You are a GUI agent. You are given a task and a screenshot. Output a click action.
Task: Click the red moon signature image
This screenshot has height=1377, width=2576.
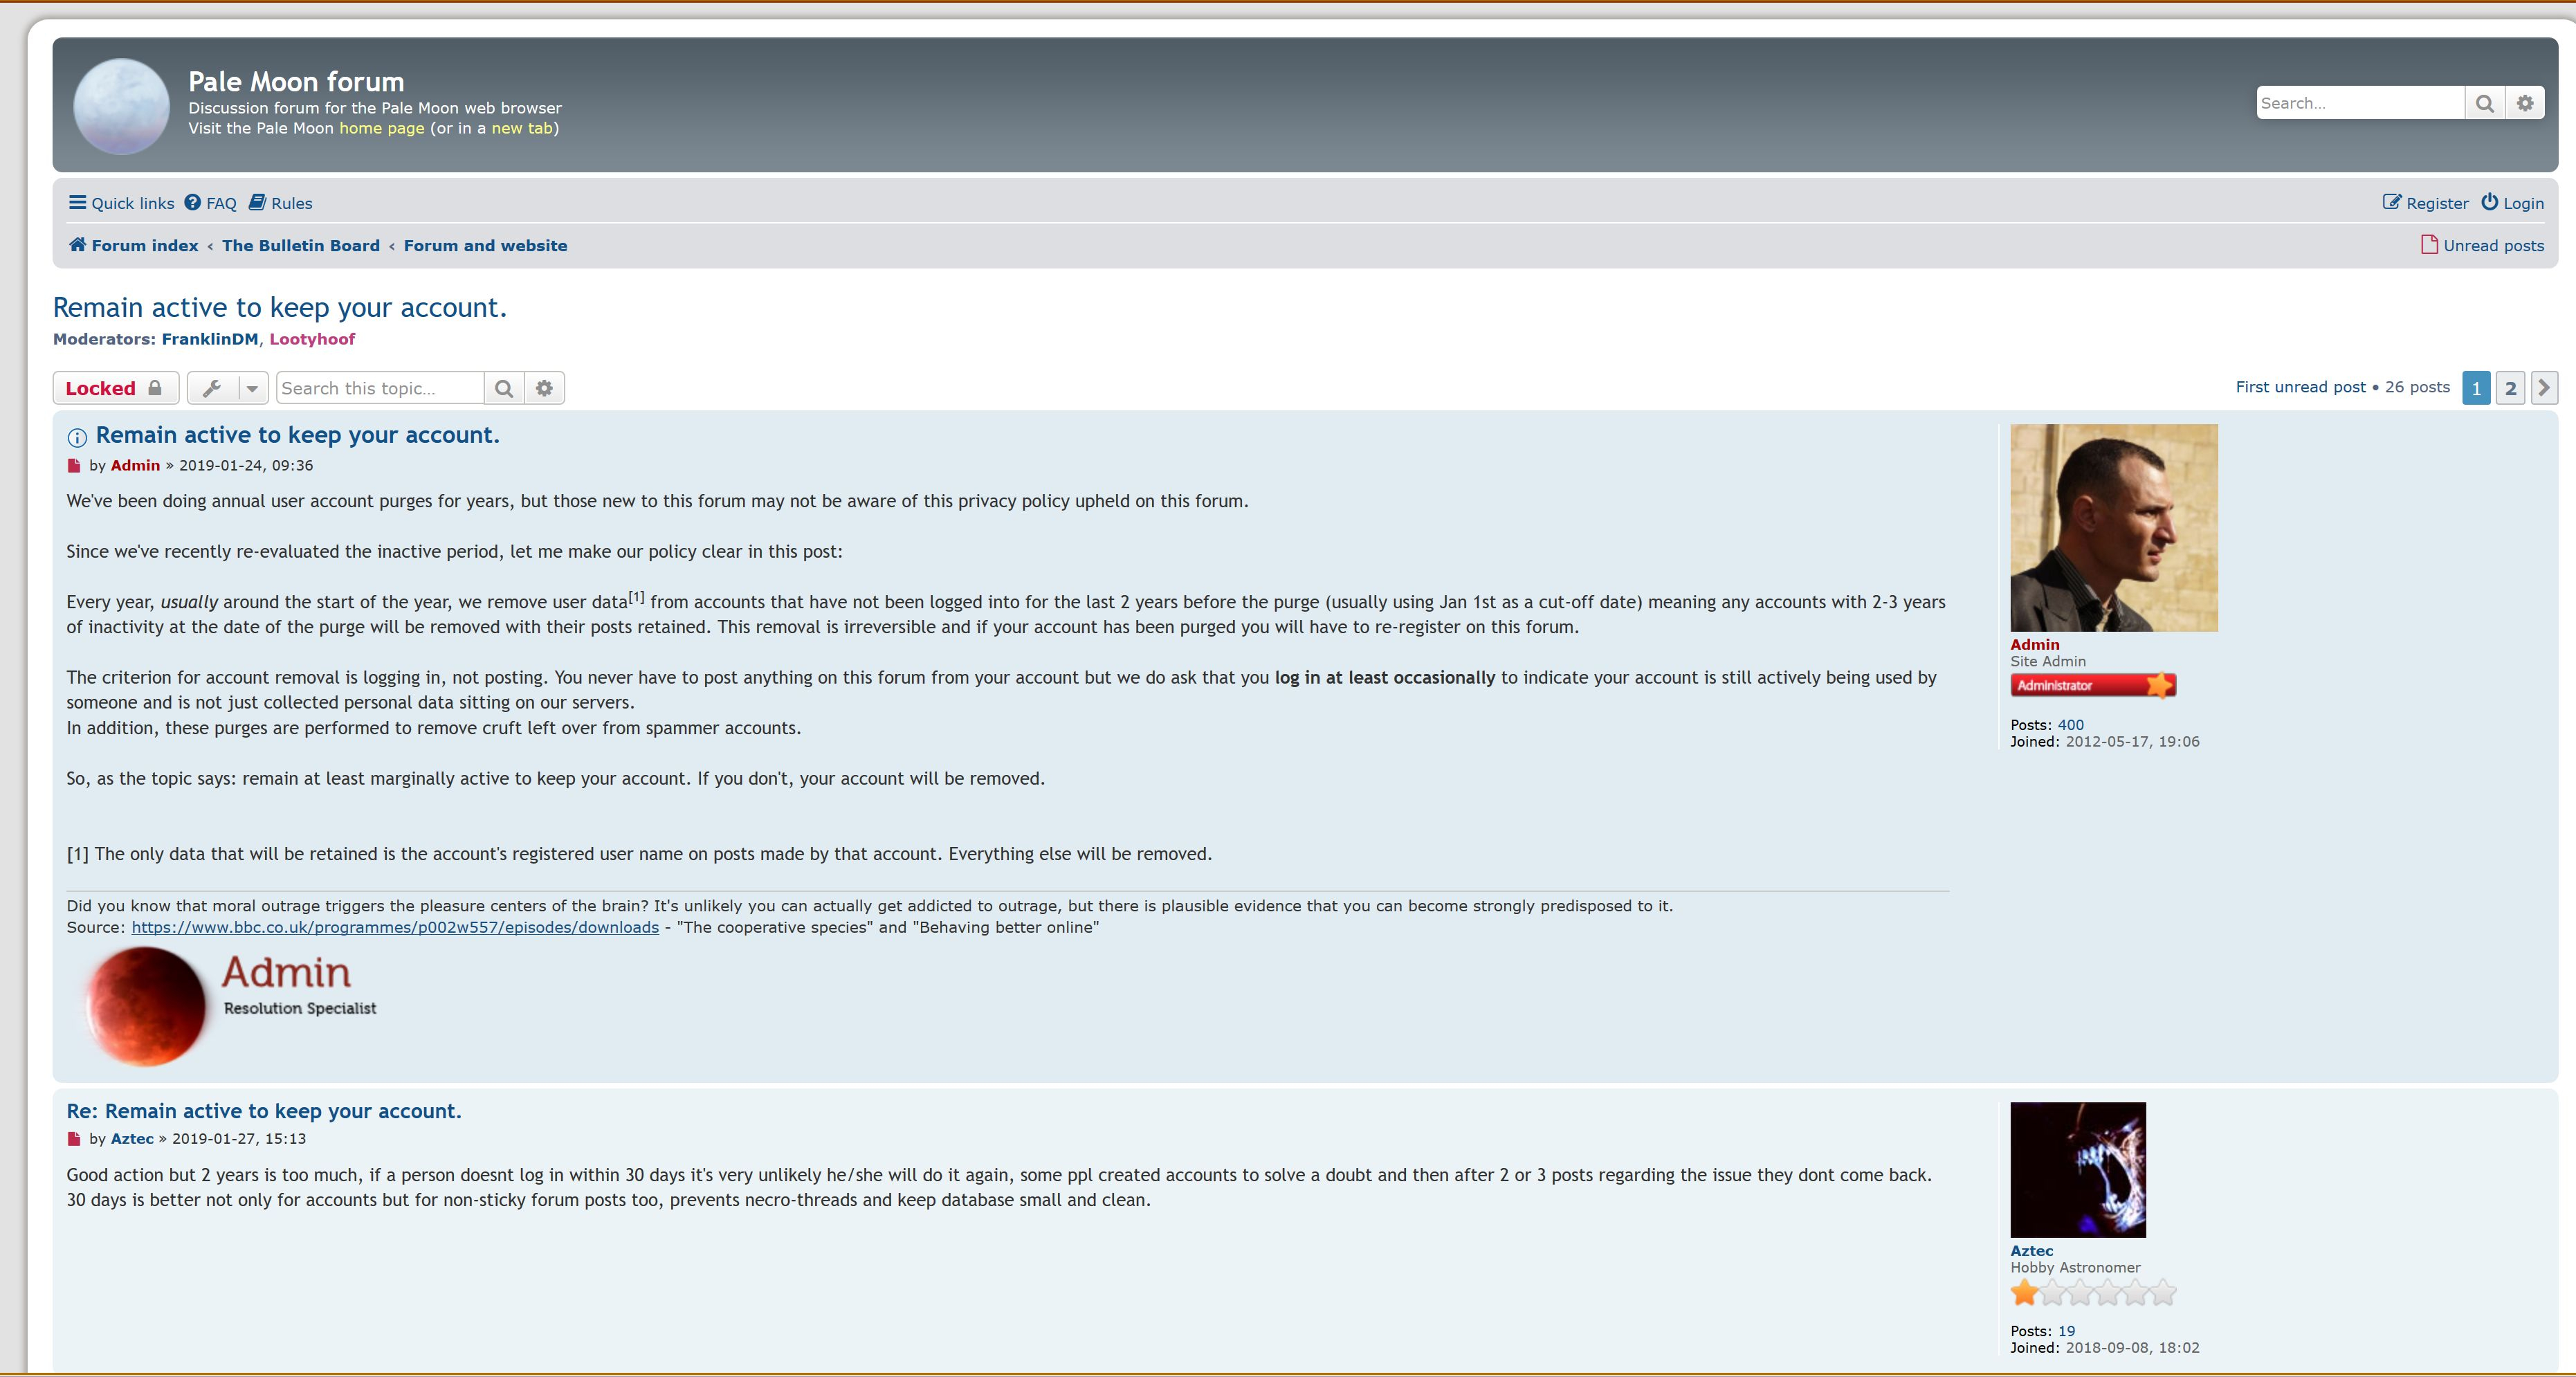pos(146,1006)
